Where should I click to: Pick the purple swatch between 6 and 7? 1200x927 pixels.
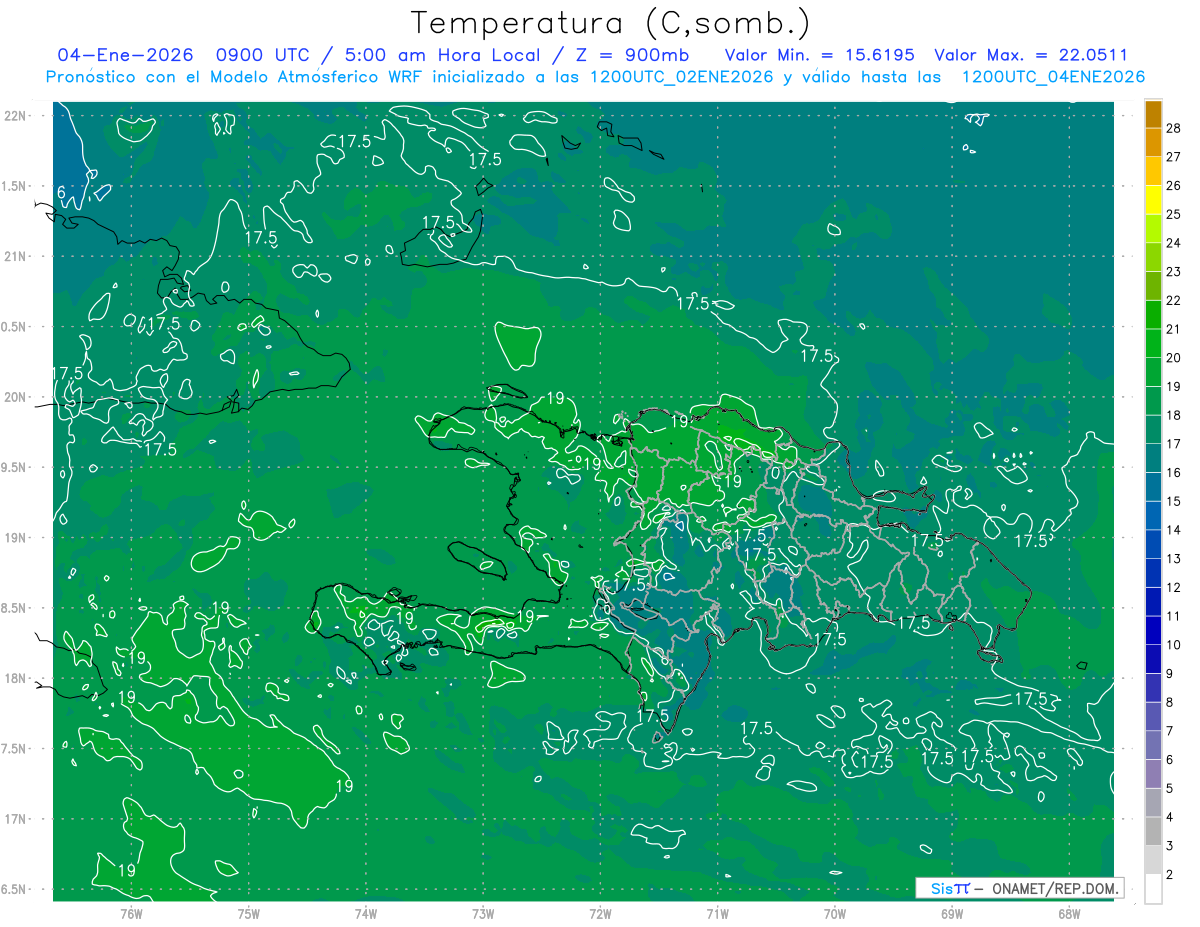[1153, 745]
